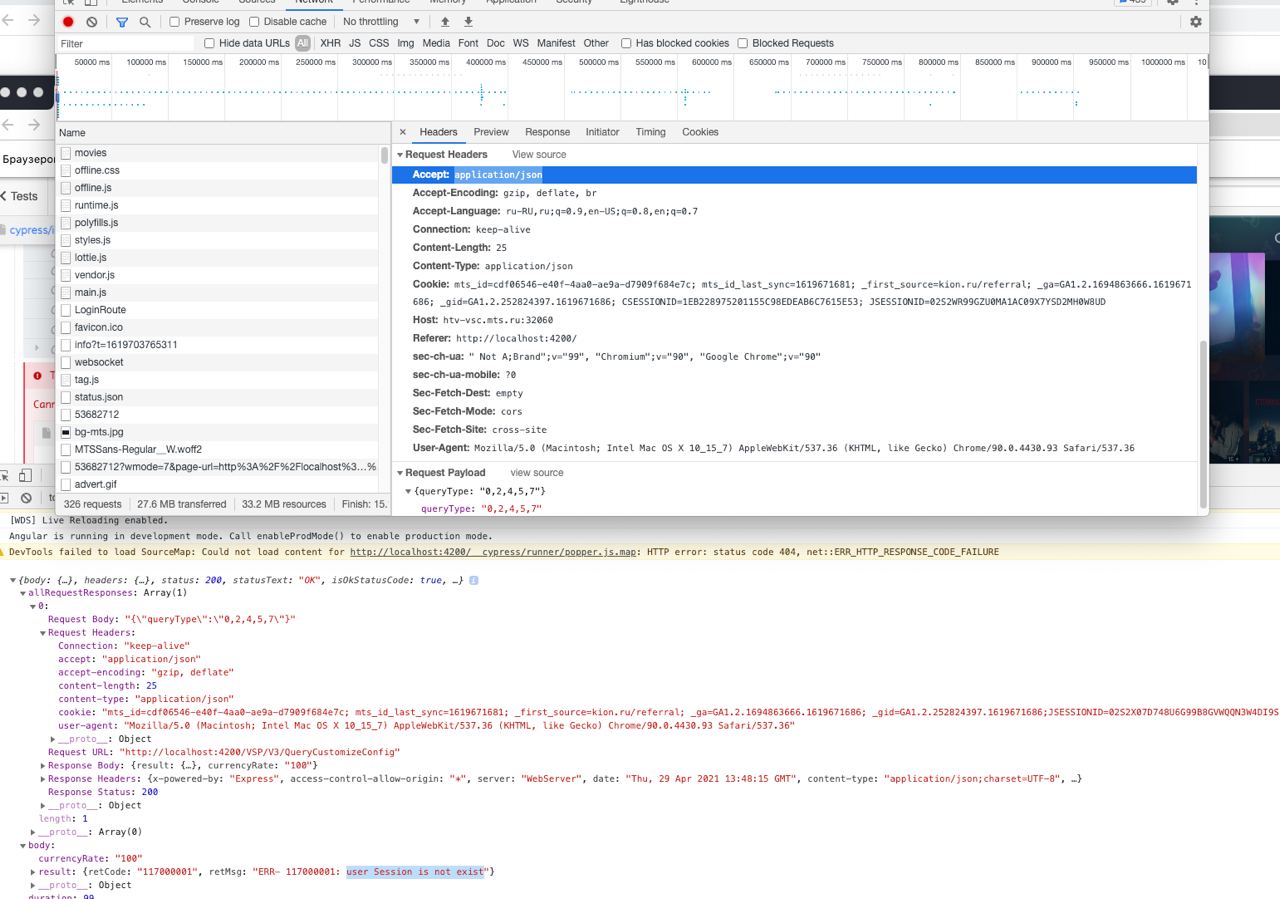Click the red record network log button
The width and height of the screenshot is (1280, 899).
pos(68,22)
